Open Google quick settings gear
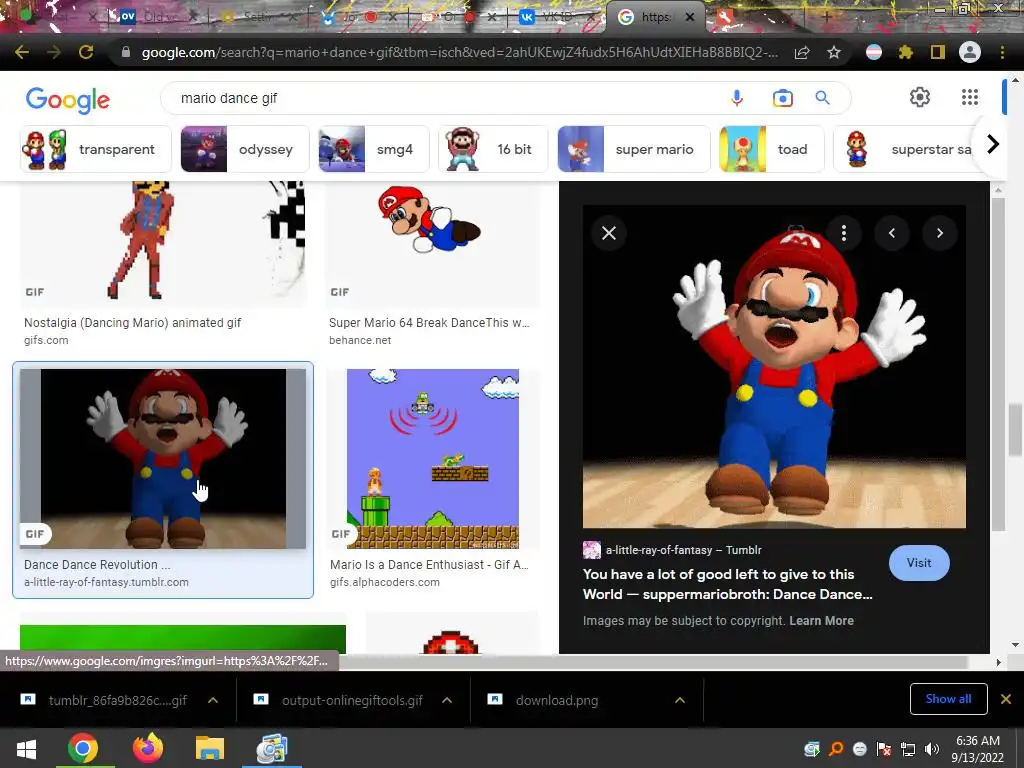The image size is (1024, 768). [920, 97]
